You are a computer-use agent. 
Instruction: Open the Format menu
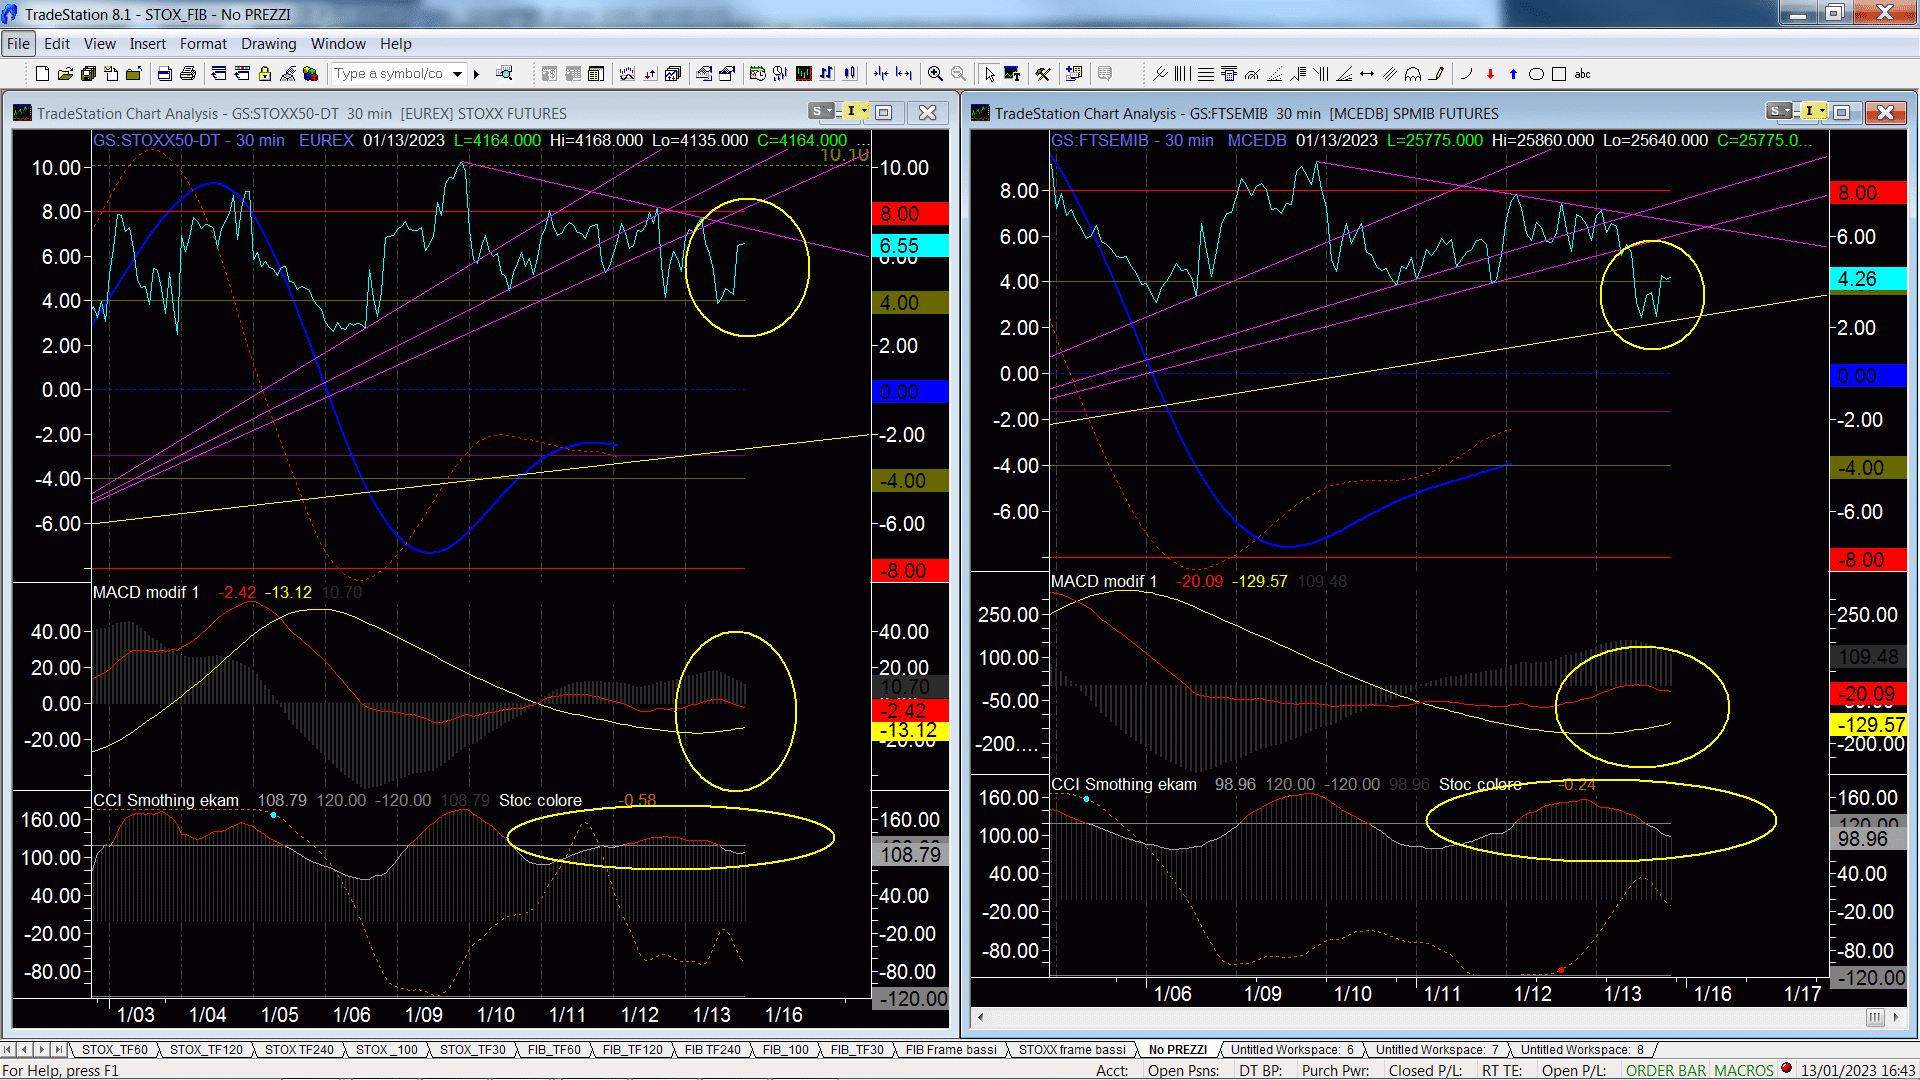203,43
